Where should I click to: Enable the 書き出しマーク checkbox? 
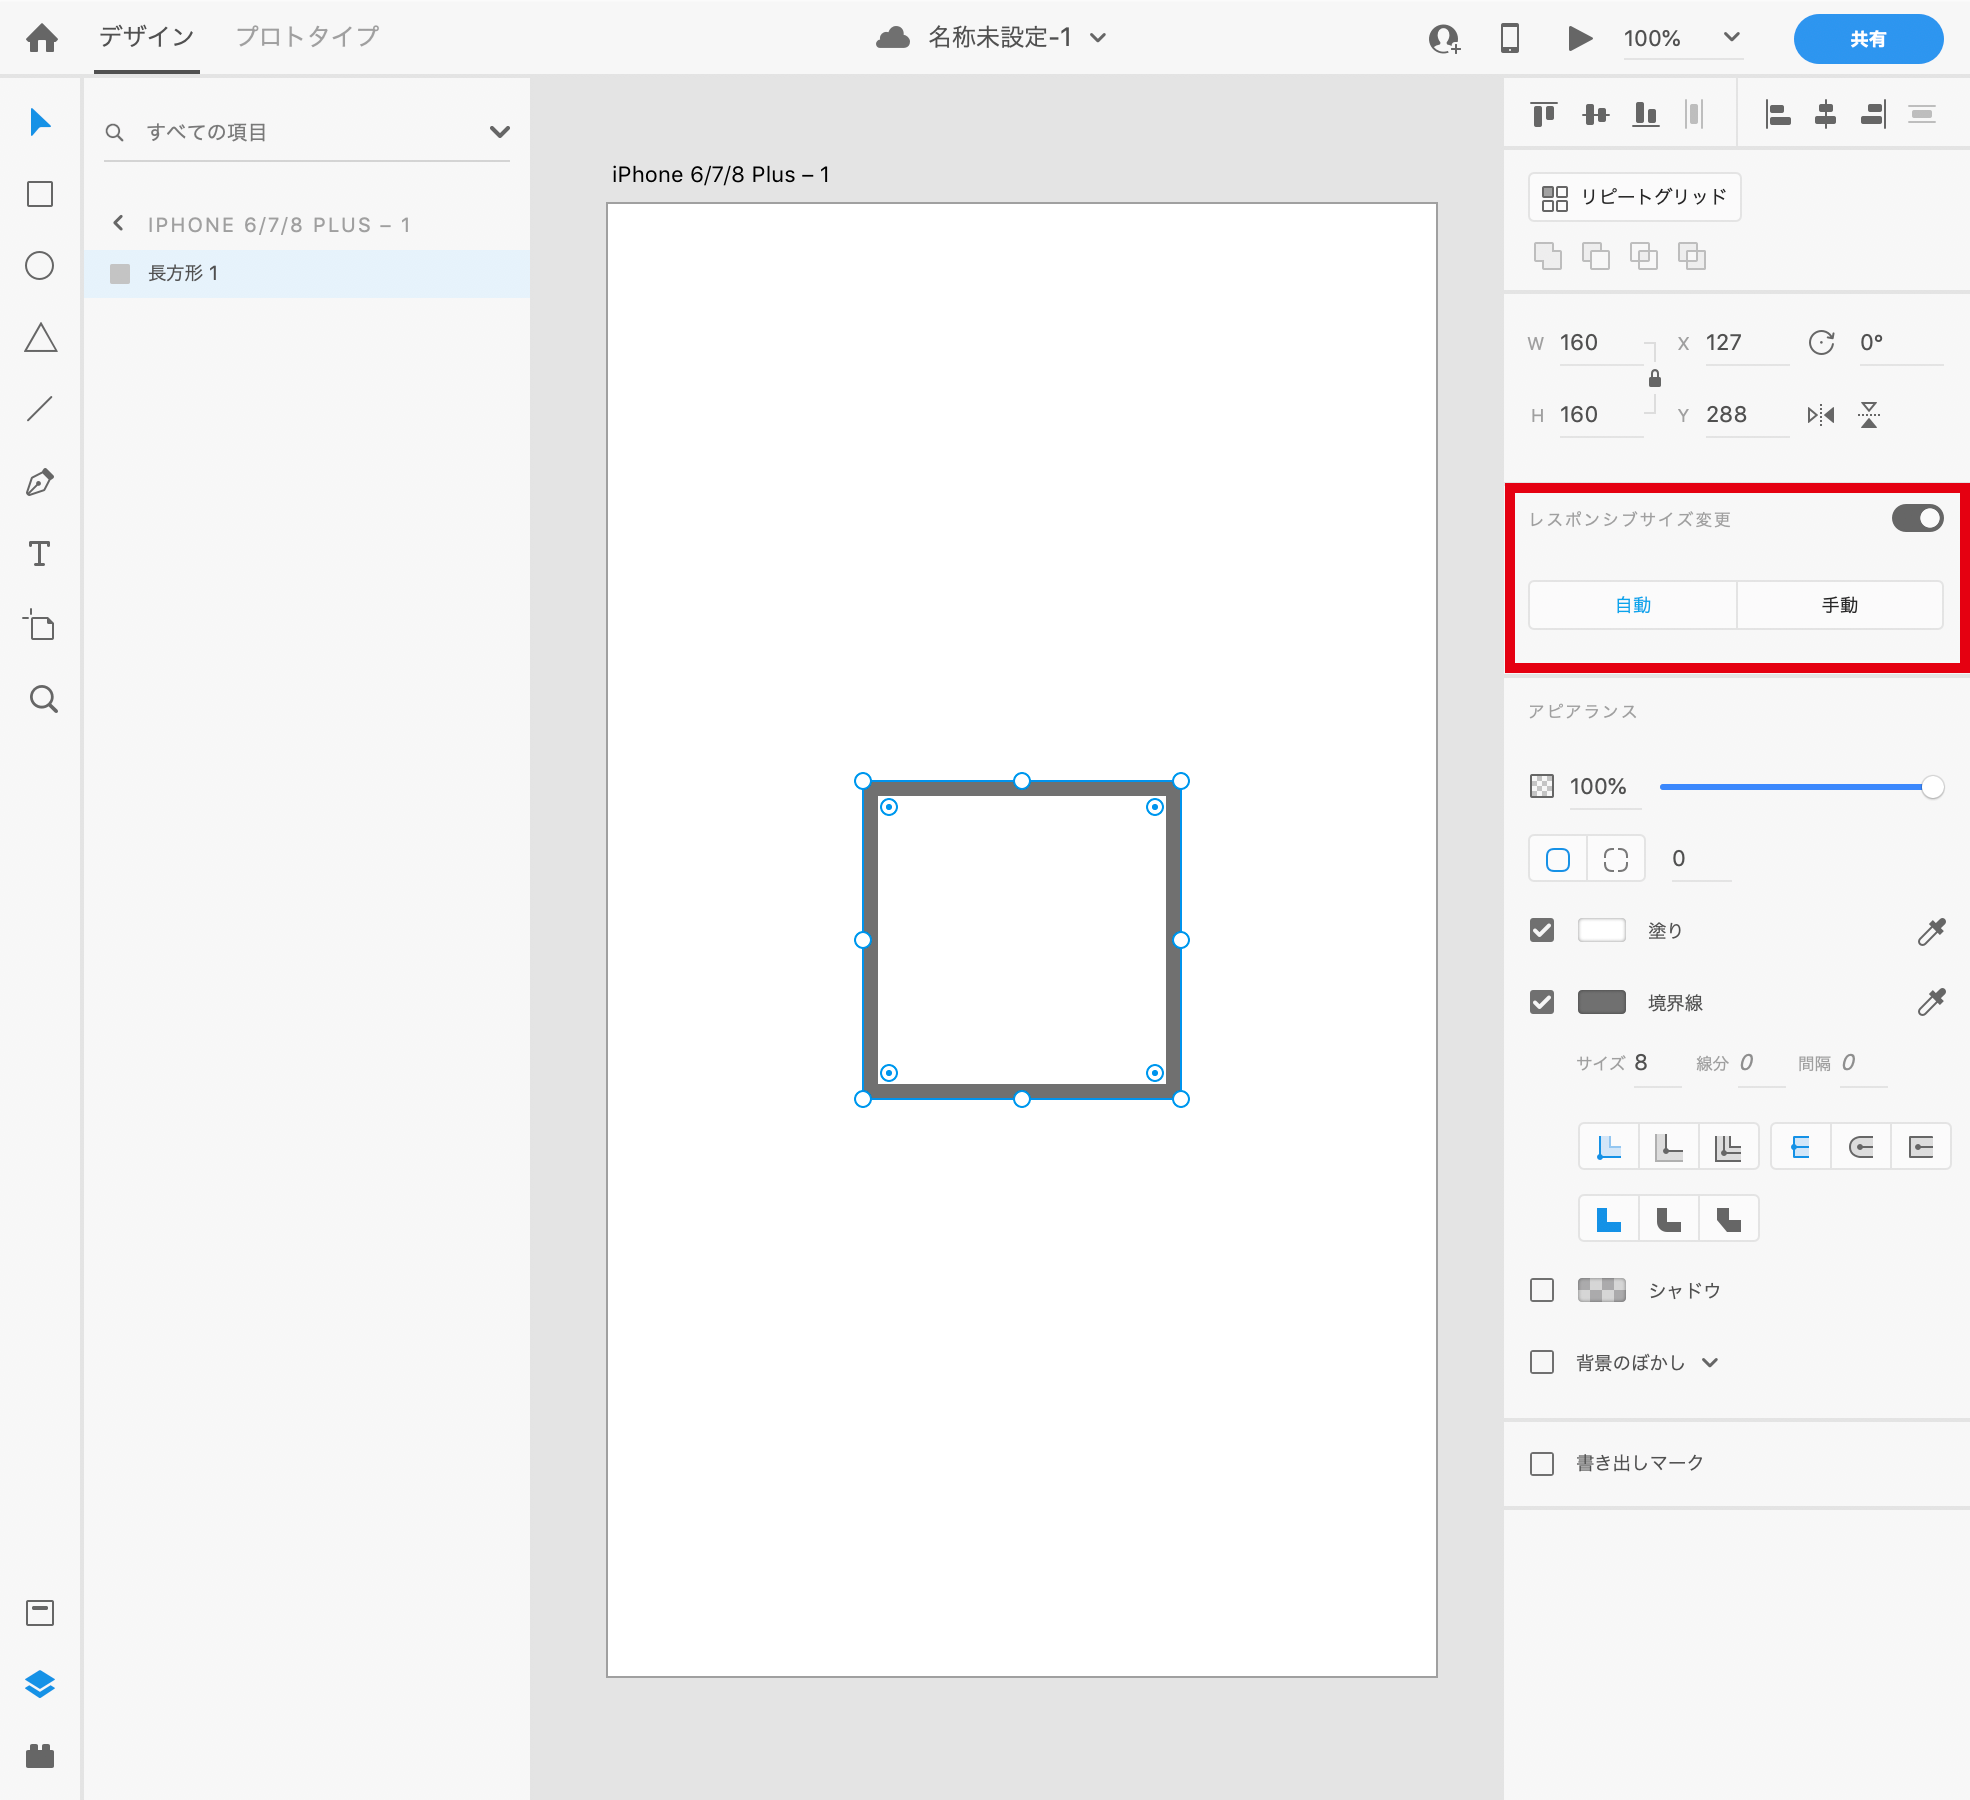1542,1464
